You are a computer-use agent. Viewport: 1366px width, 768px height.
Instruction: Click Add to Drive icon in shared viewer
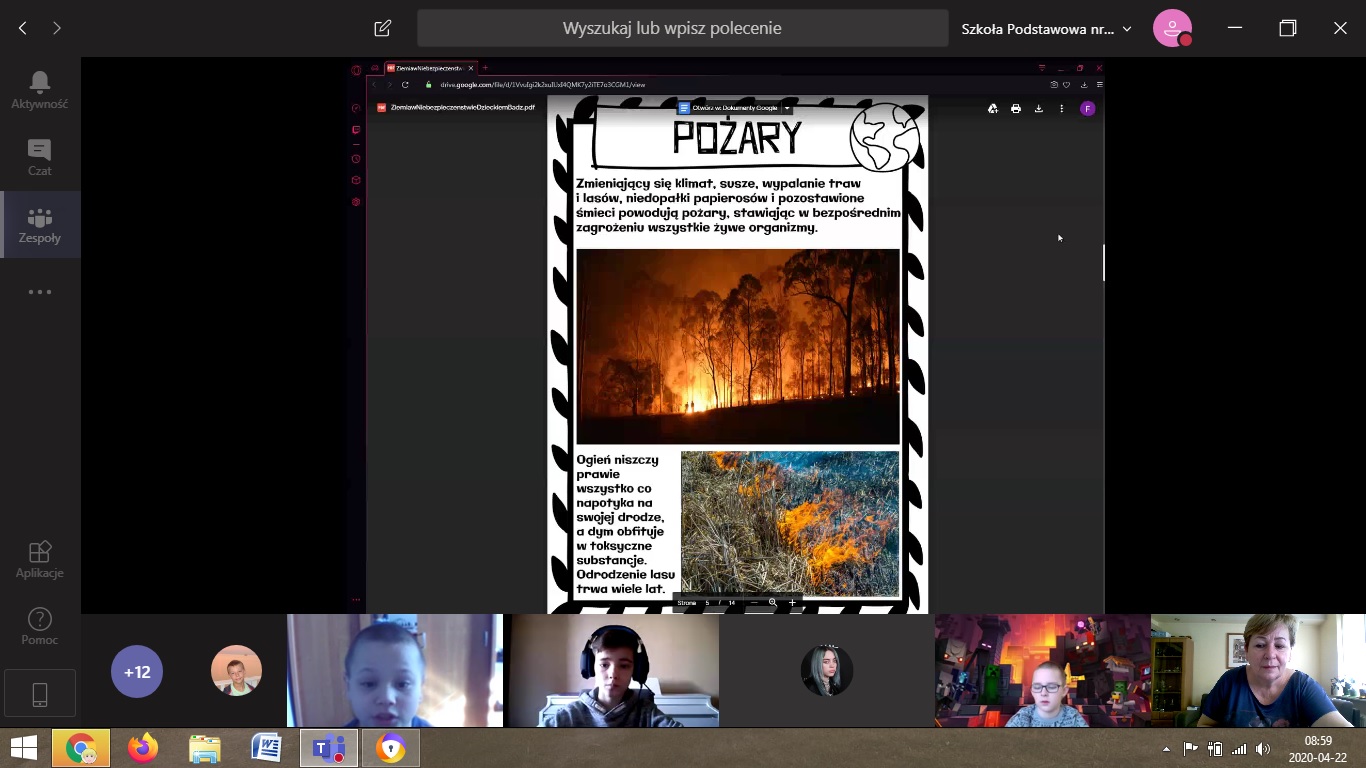pyautogui.click(x=993, y=108)
